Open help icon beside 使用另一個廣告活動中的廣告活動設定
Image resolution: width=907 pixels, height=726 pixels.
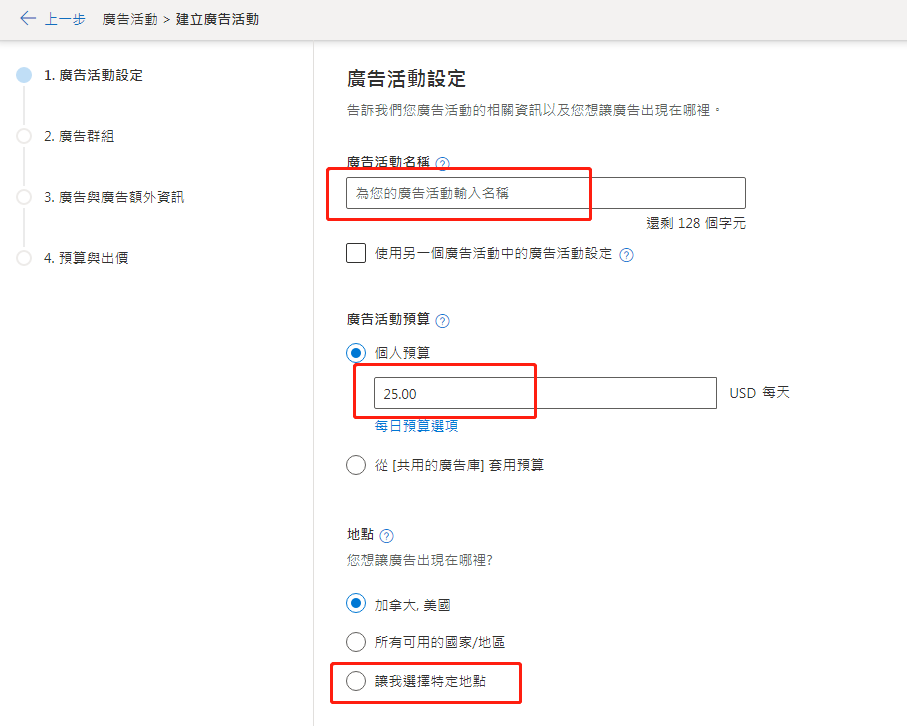tap(626, 253)
